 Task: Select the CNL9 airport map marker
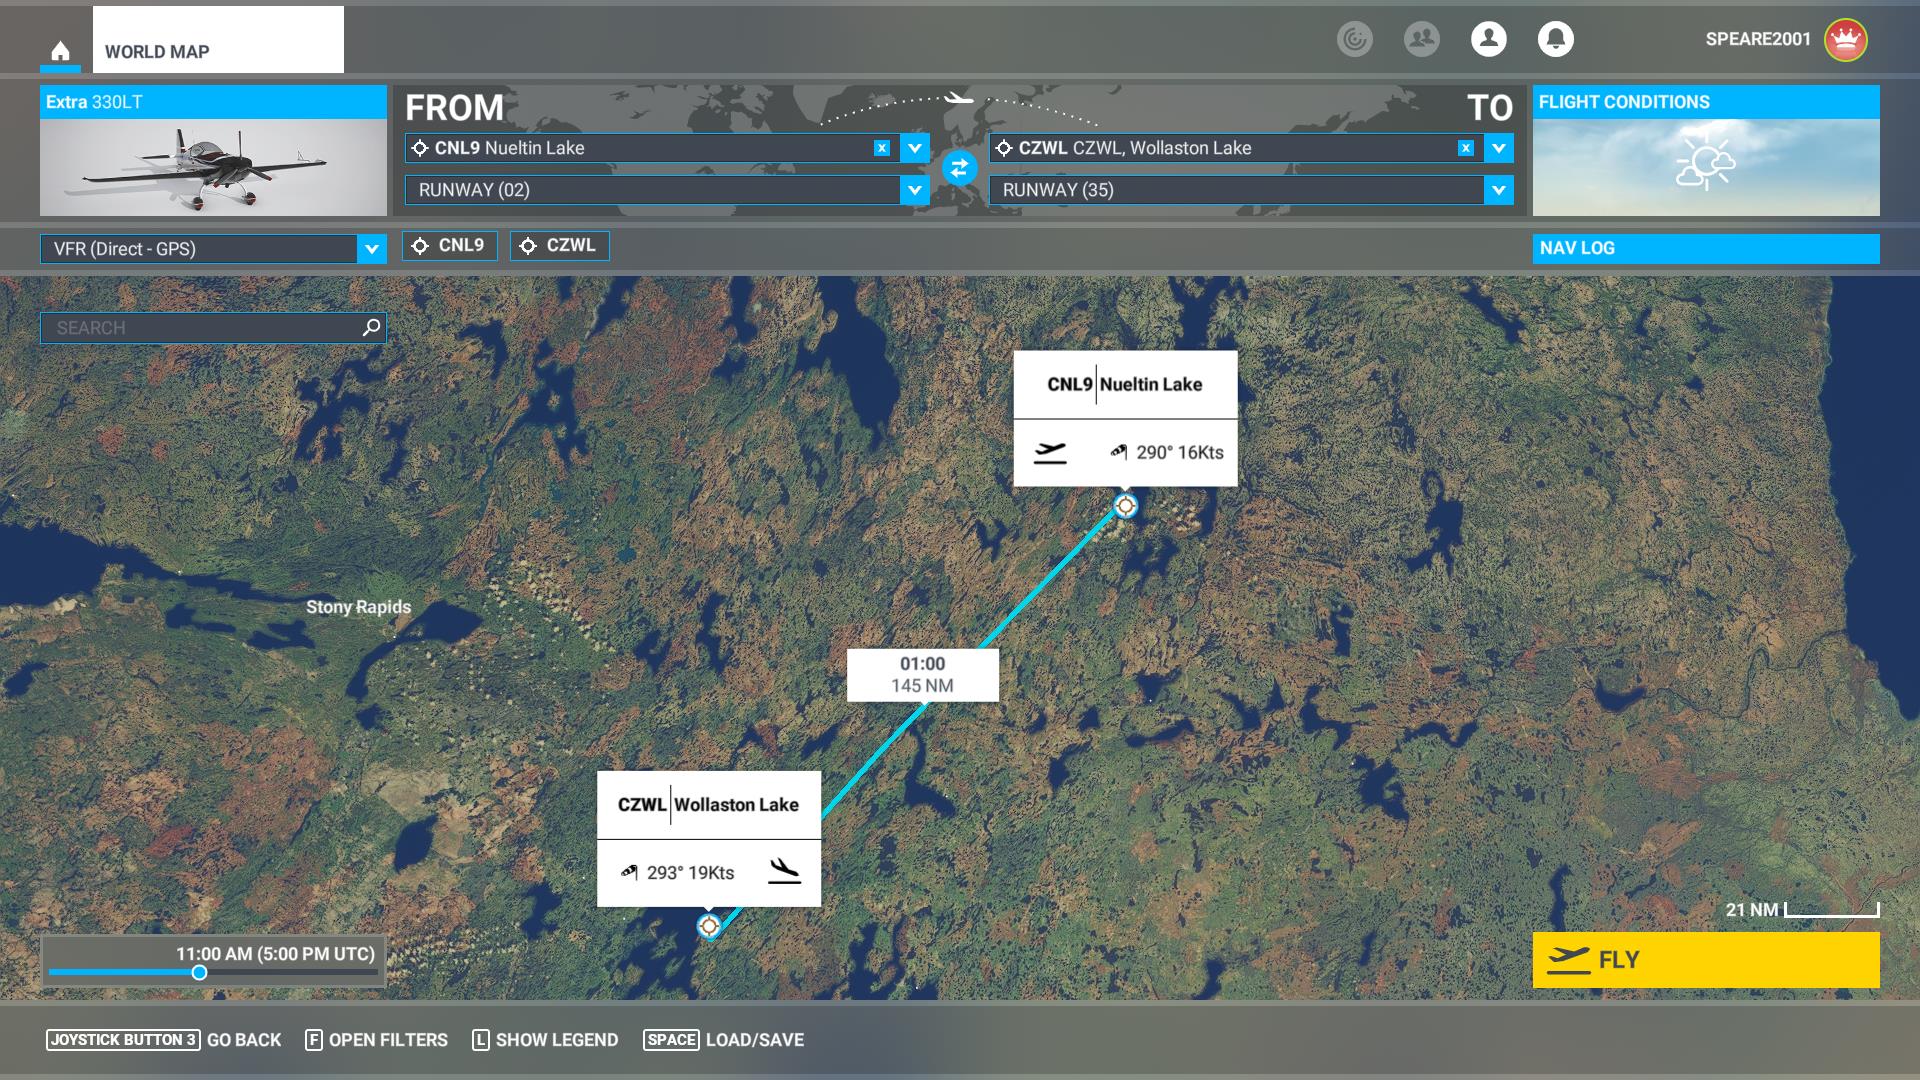pyautogui.click(x=1125, y=506)
